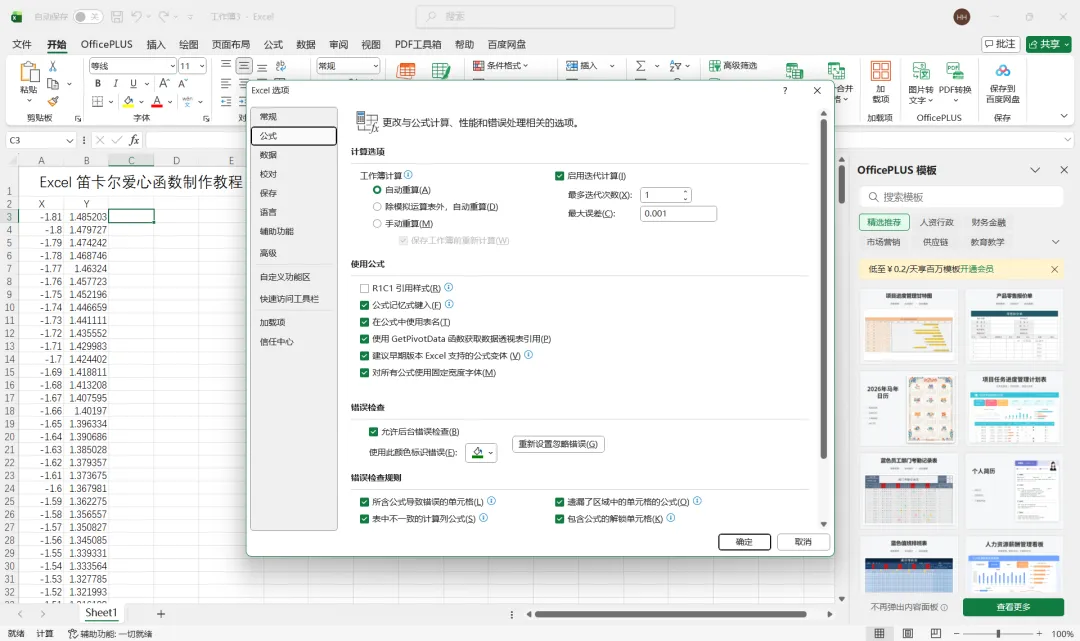Click the Maximum Change input field

tap(678, 213)
